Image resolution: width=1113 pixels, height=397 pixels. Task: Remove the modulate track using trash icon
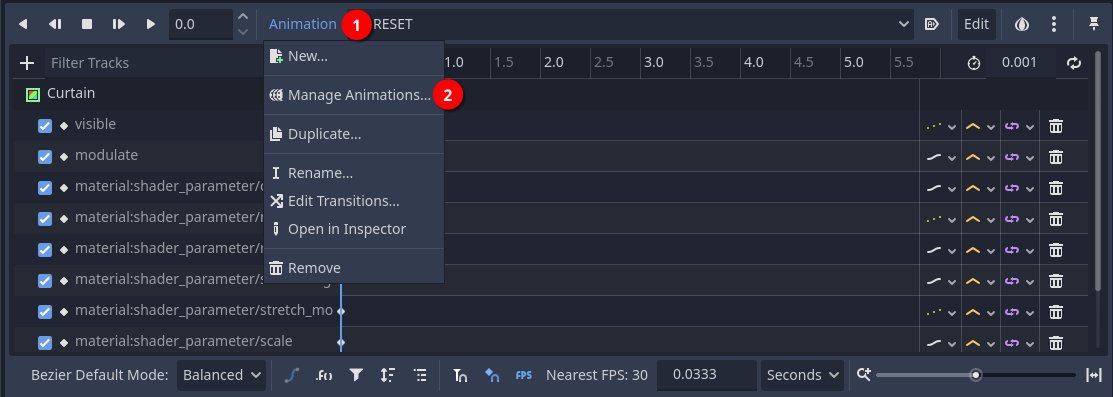pos(1056,157)
